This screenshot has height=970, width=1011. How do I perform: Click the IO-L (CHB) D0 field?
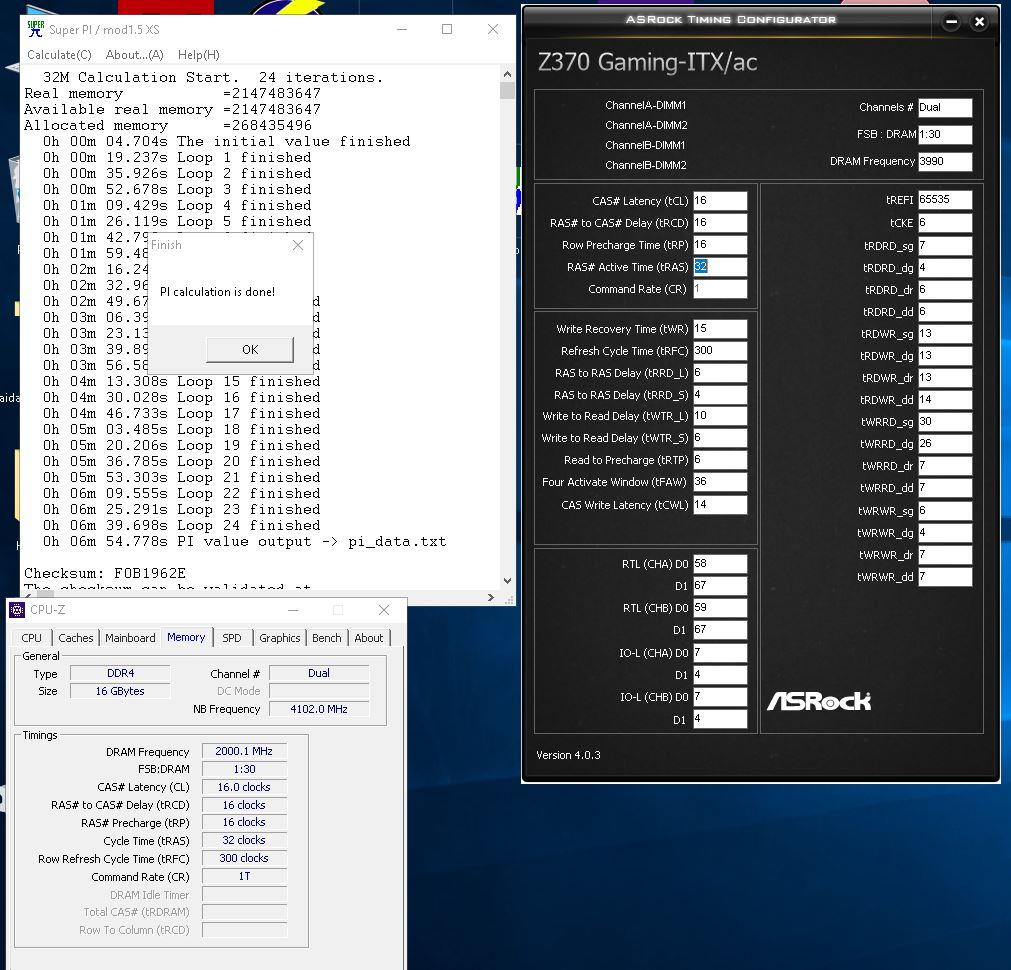[x=720, y=697]
